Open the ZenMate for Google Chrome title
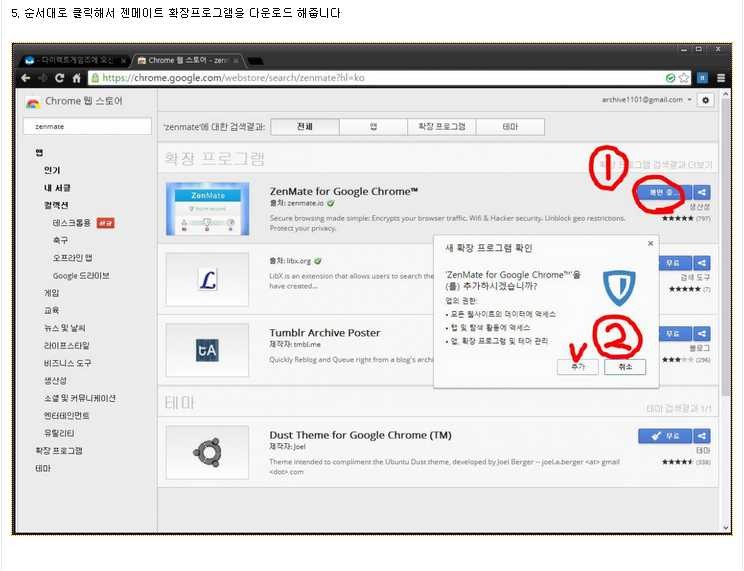This screenshot has height=571, width=744. 344,191
